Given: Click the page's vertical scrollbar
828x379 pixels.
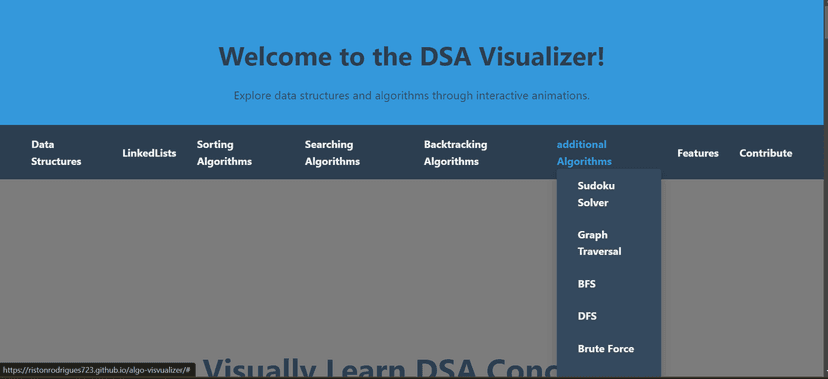Looking at the screenshot, I should (x=825, y=190).
